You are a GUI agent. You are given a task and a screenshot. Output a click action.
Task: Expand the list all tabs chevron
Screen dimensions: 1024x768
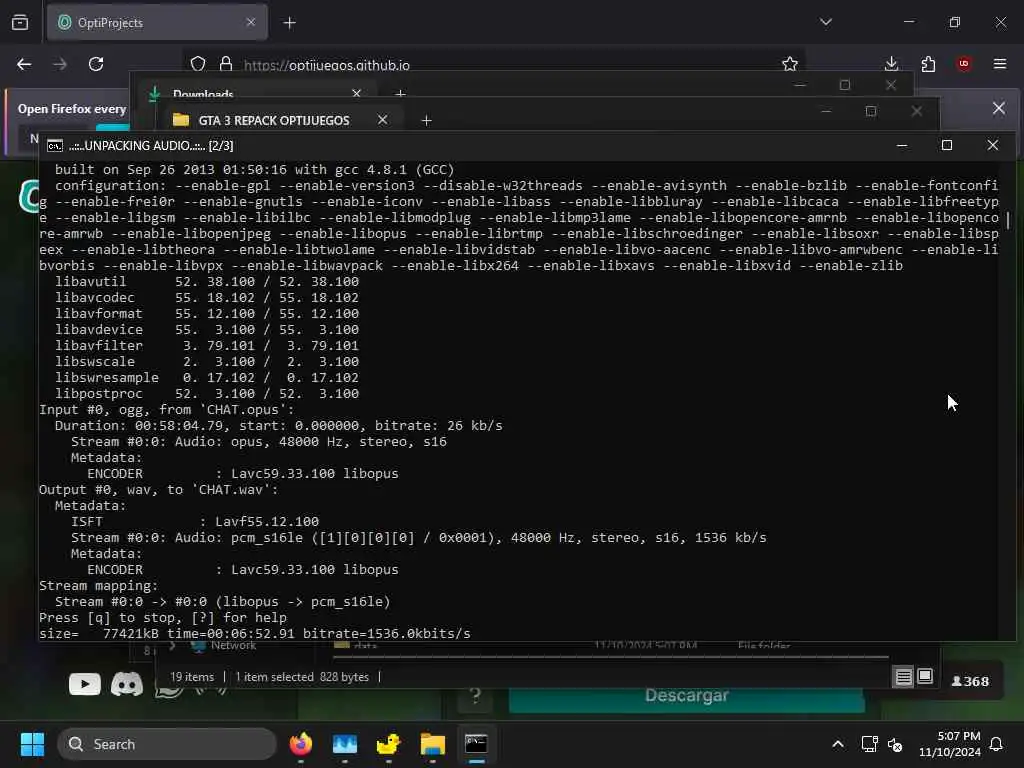click(825, 22)
